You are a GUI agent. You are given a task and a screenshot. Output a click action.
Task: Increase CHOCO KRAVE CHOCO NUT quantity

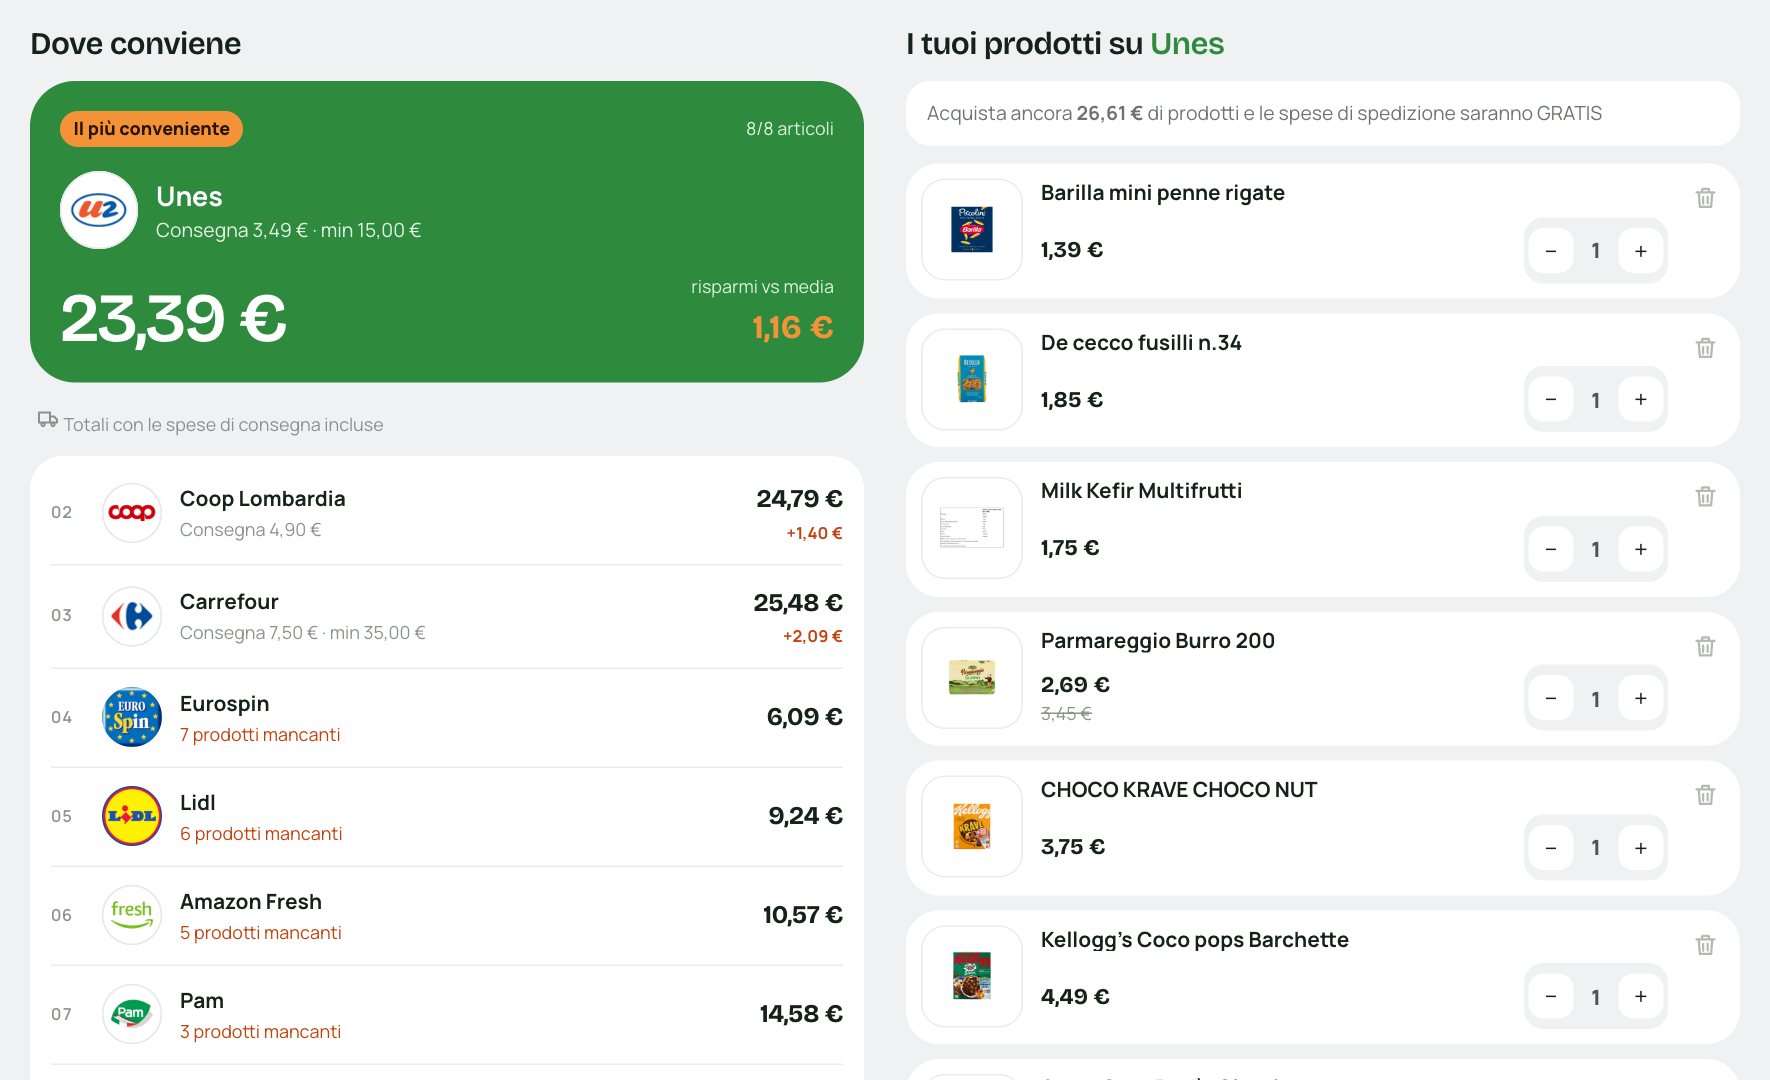click(1640, 848)
